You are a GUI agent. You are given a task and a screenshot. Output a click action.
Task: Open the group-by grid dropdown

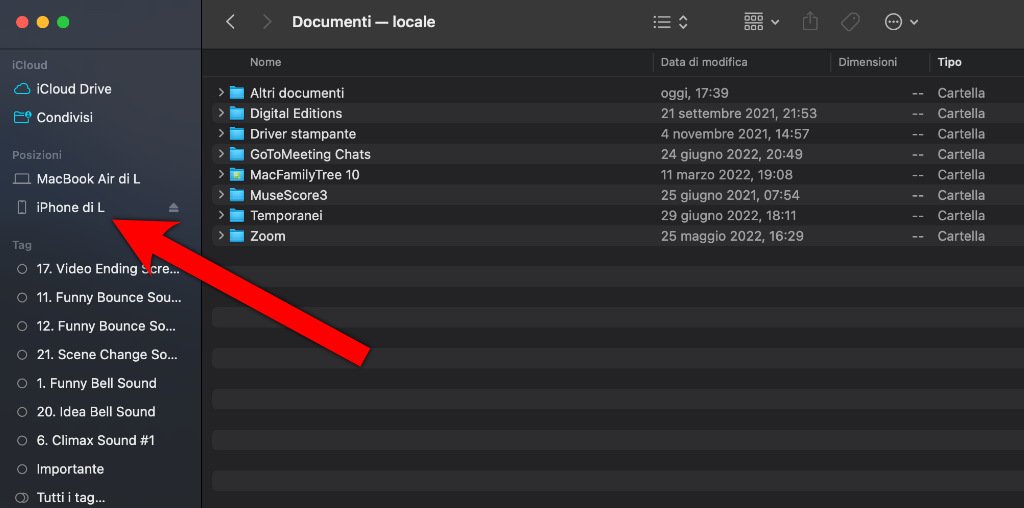click(x=761, y=22)
